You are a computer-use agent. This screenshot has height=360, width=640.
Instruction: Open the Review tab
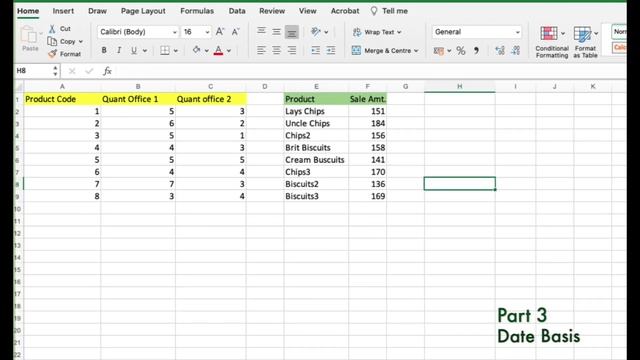(x=272, y=11)
